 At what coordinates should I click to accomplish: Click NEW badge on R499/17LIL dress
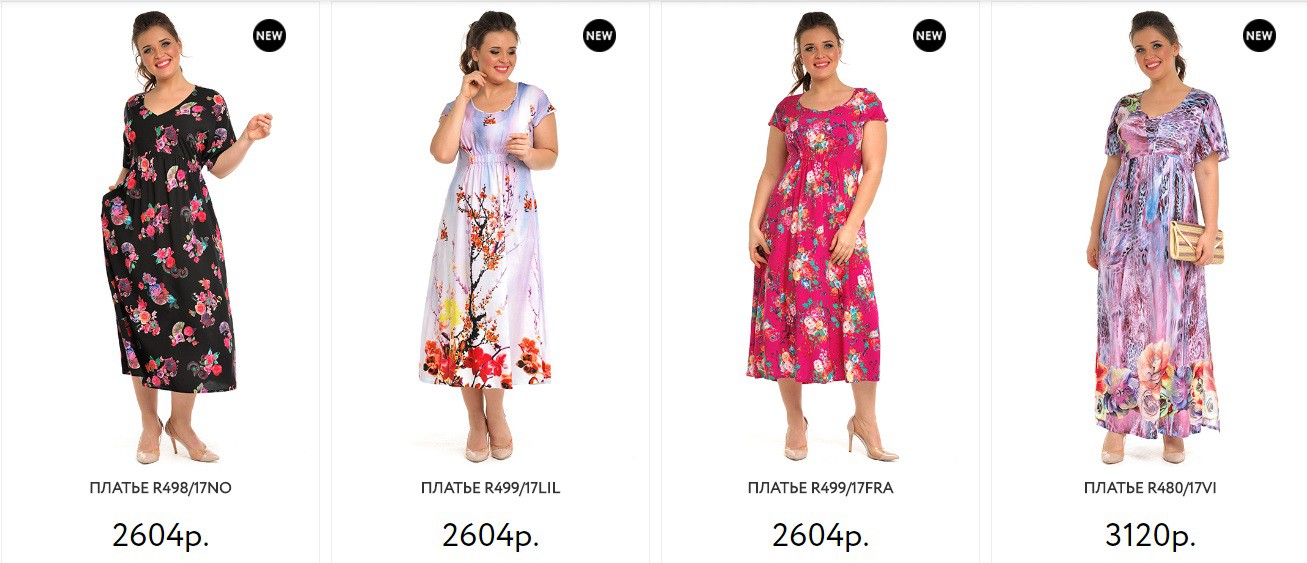599,36
